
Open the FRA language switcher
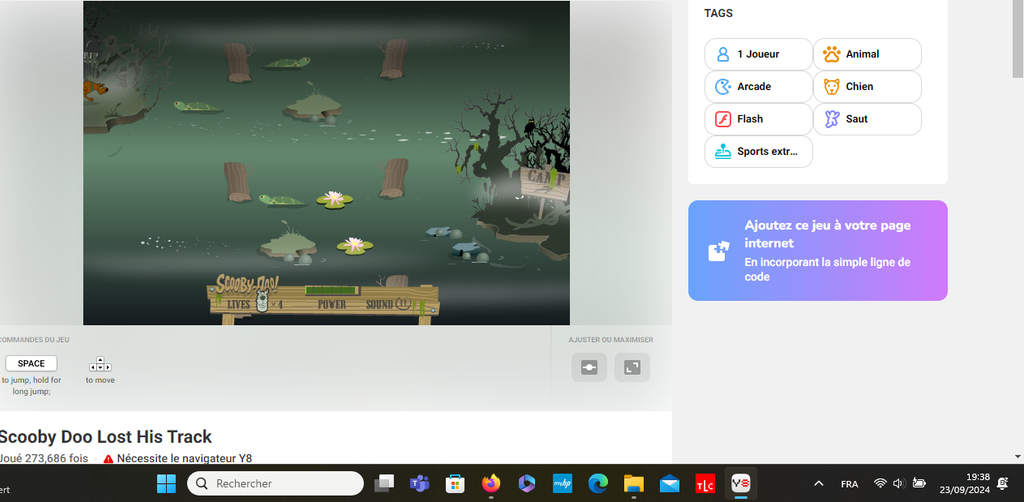pos(849,483)
